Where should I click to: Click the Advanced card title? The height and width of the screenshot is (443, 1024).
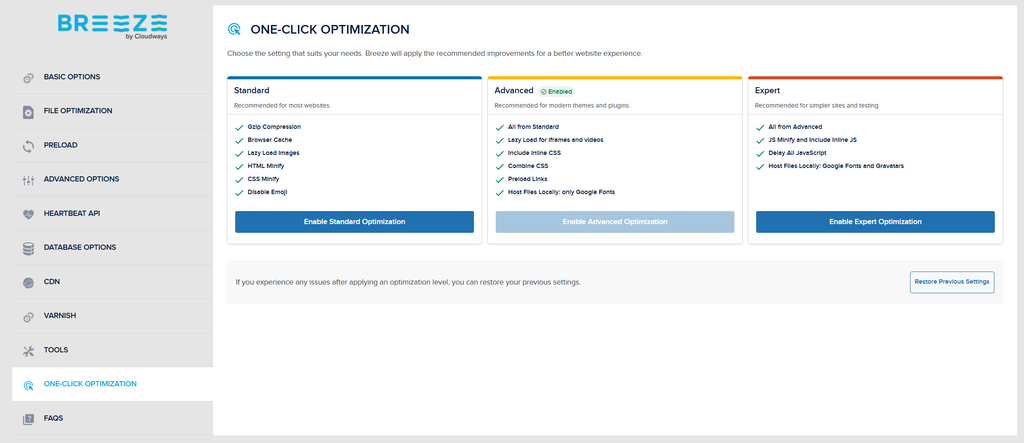[x=514, y=91]
